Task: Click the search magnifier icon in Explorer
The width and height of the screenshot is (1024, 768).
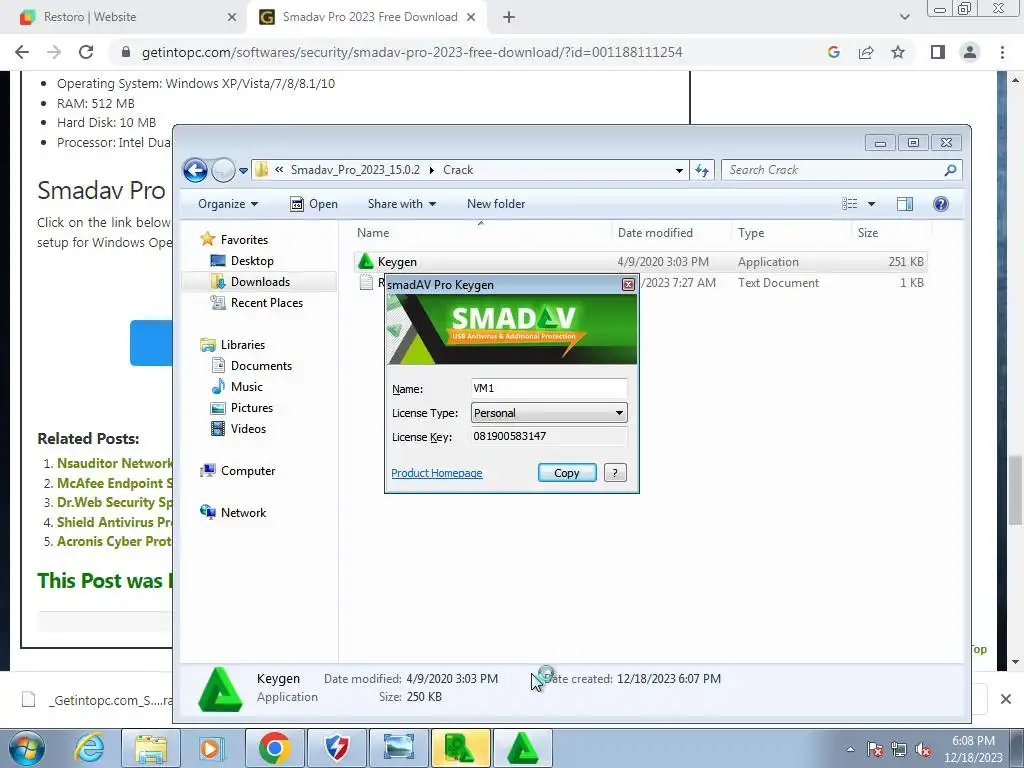Action: click(x=950, y=170)
